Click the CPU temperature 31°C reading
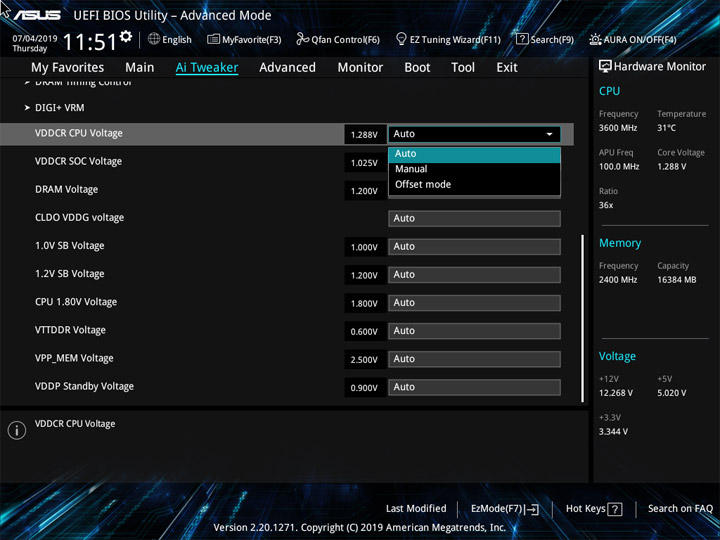 click(x=666, y=128)
